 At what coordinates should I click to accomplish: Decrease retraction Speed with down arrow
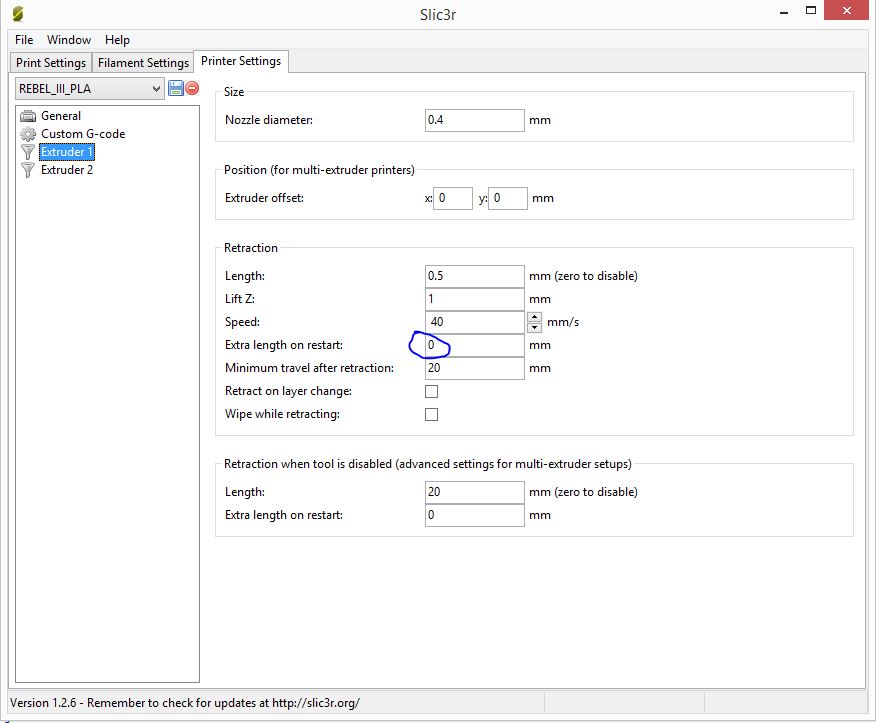(534, 328)
